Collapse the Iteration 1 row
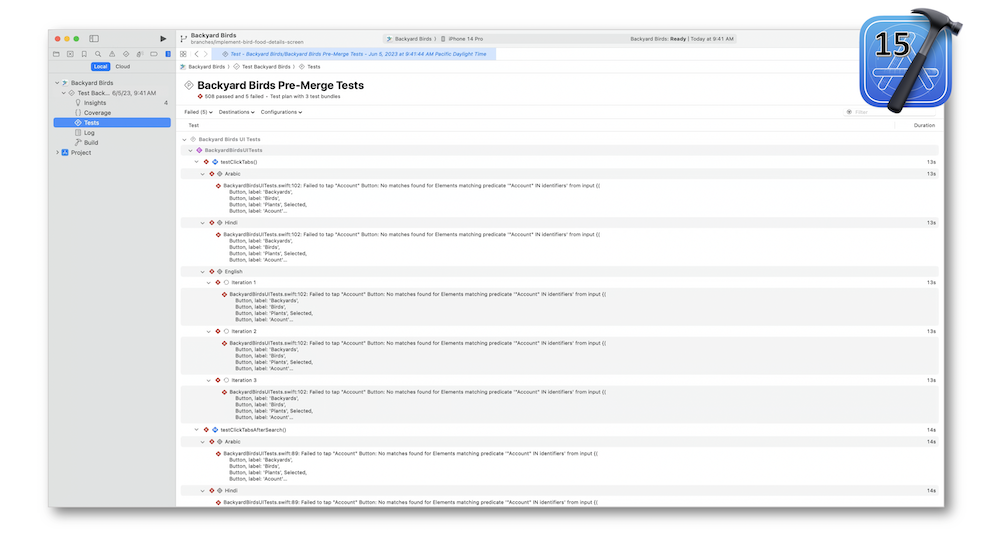The height and width of the screenshot is (539, 1000). (x=209, y=283)
